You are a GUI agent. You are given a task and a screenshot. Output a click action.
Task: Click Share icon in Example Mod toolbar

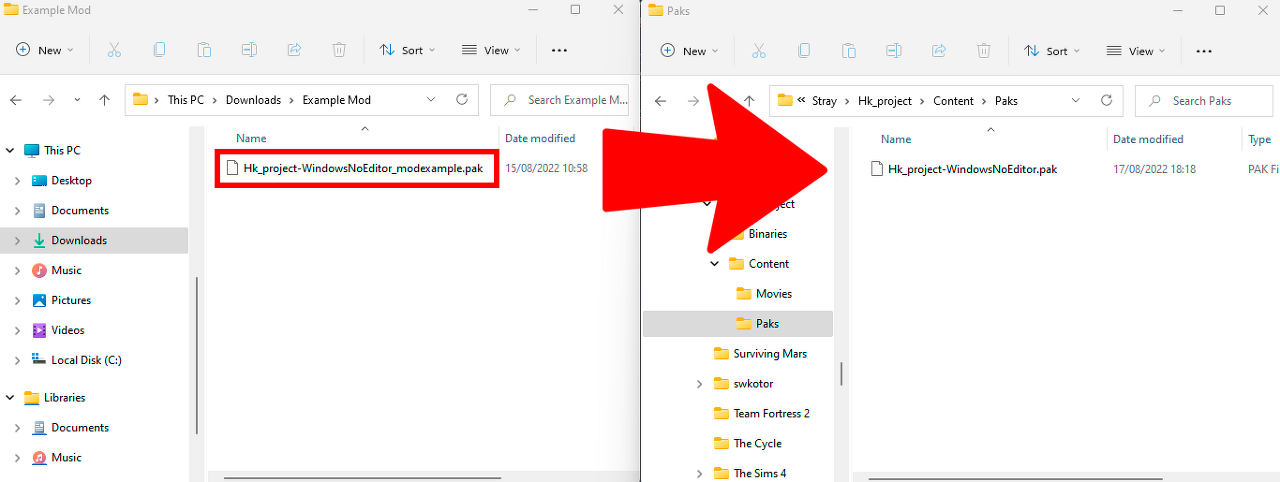coord(294,50)
